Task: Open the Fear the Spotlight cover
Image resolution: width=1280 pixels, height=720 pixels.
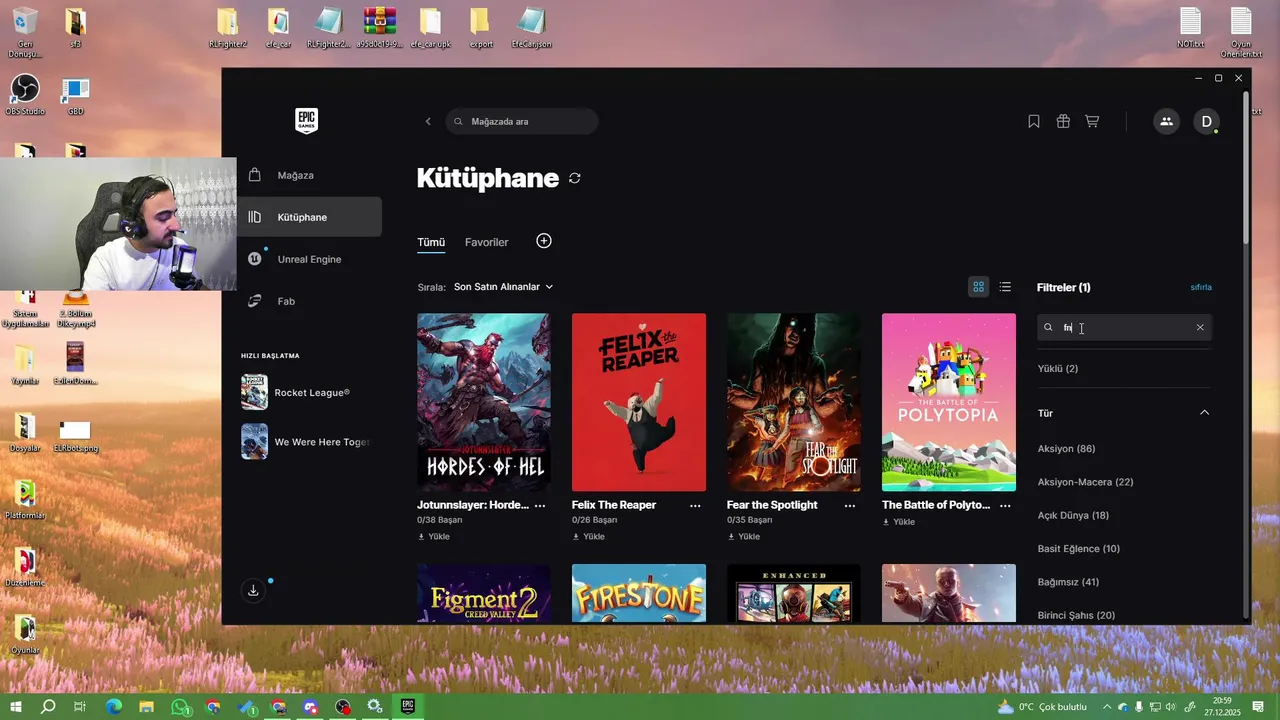Action: click(x=794, y=402)
